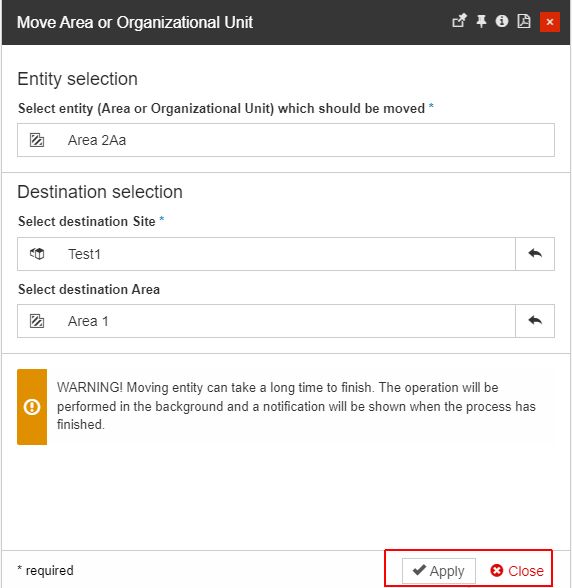Click the dialog title 'Move Area or Organizational Unit'
572x588 pixels.
tap(135, 22)
